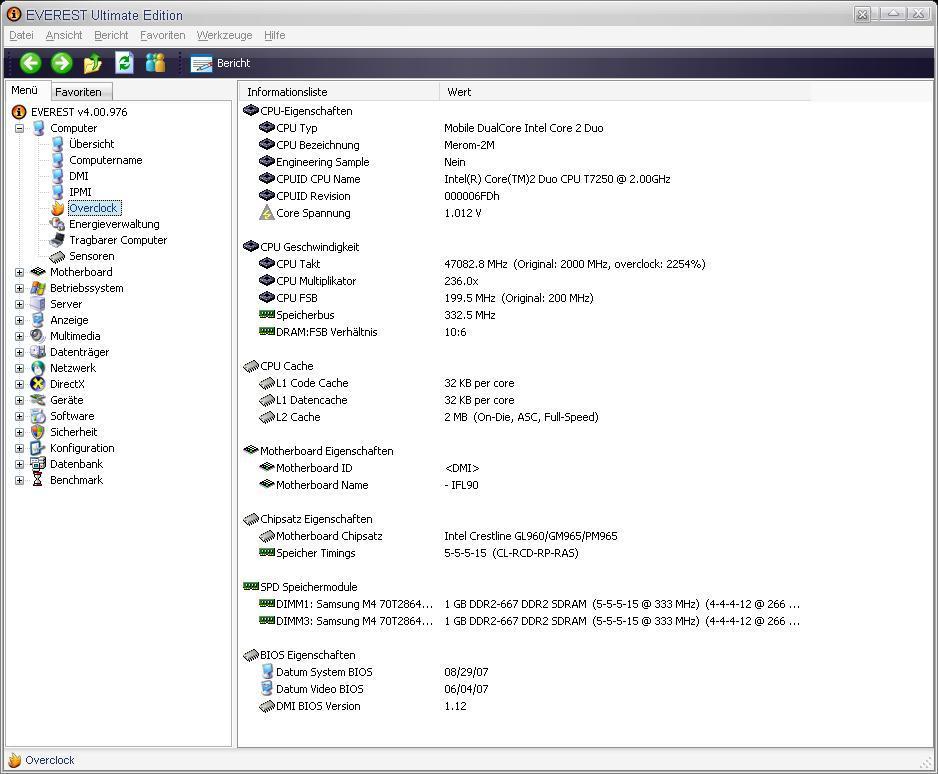Open the Ansicht menu
Image resolution: width=938 pixels, height=774 pixels.
(64, 35)
